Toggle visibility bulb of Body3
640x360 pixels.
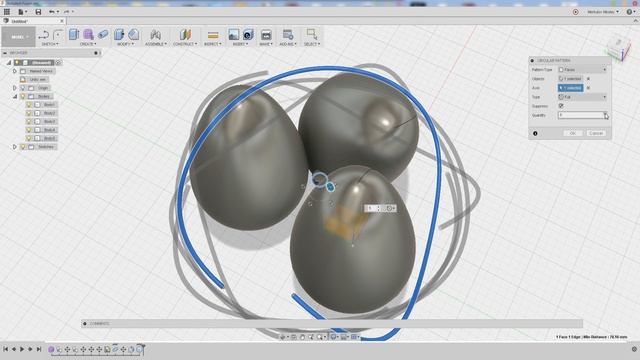coord(29,122)
